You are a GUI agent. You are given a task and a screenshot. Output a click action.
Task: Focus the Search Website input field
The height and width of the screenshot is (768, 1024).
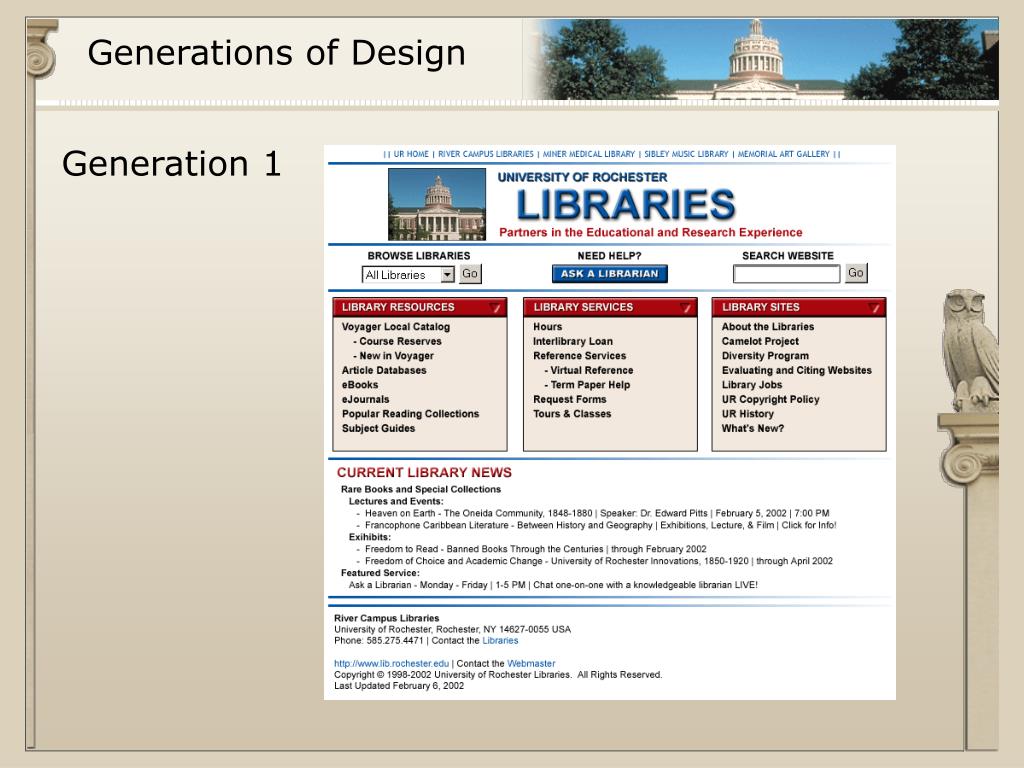tap(786, 274)
